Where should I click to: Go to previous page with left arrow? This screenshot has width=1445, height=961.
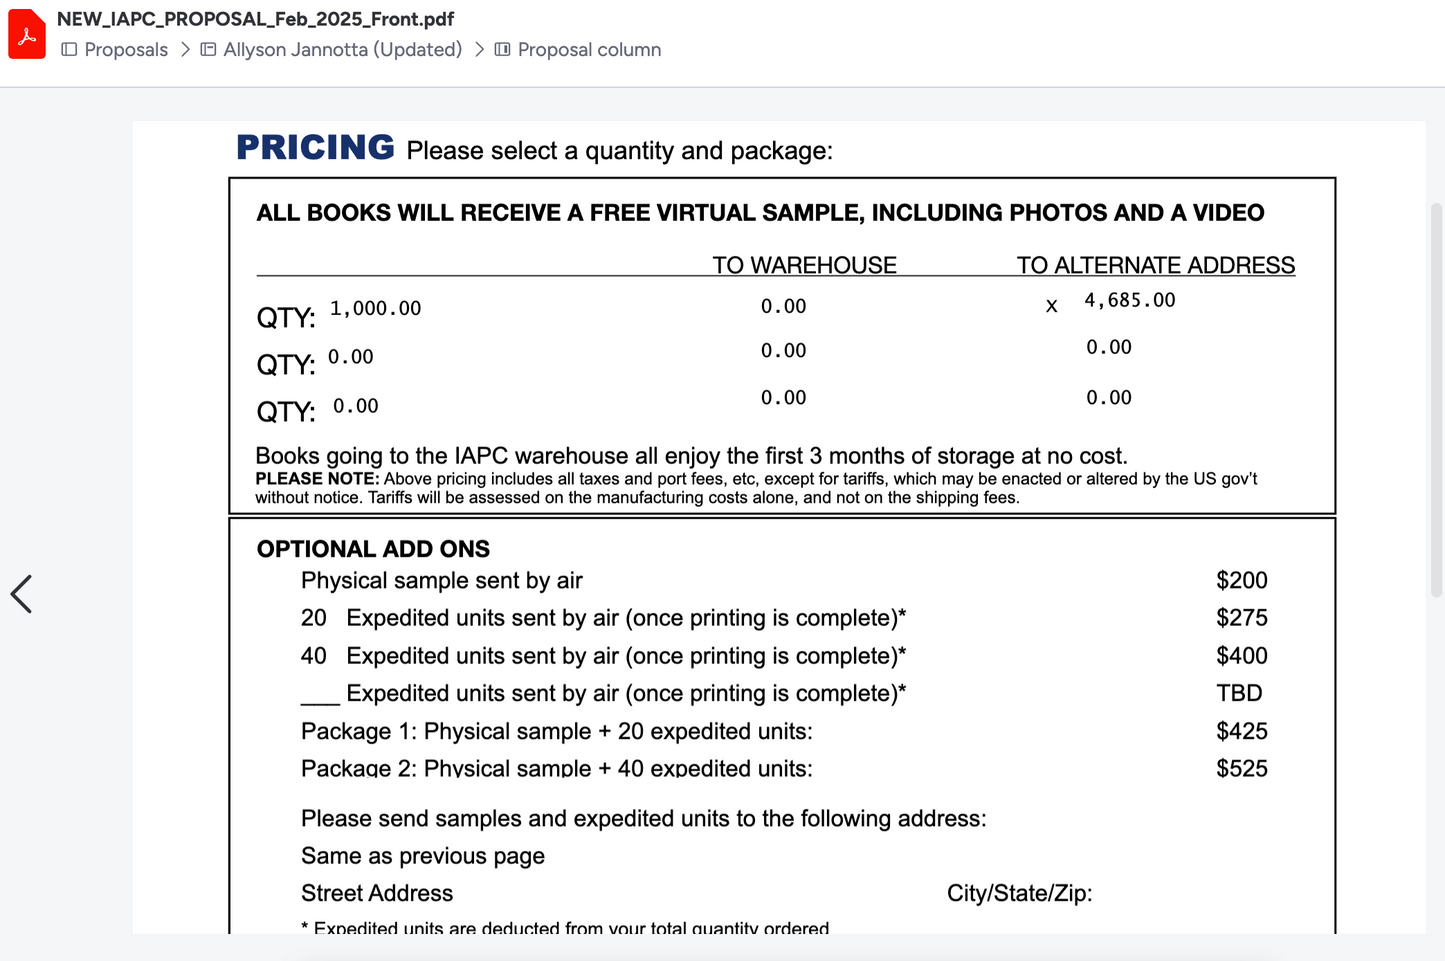click(x=21, y=594)
